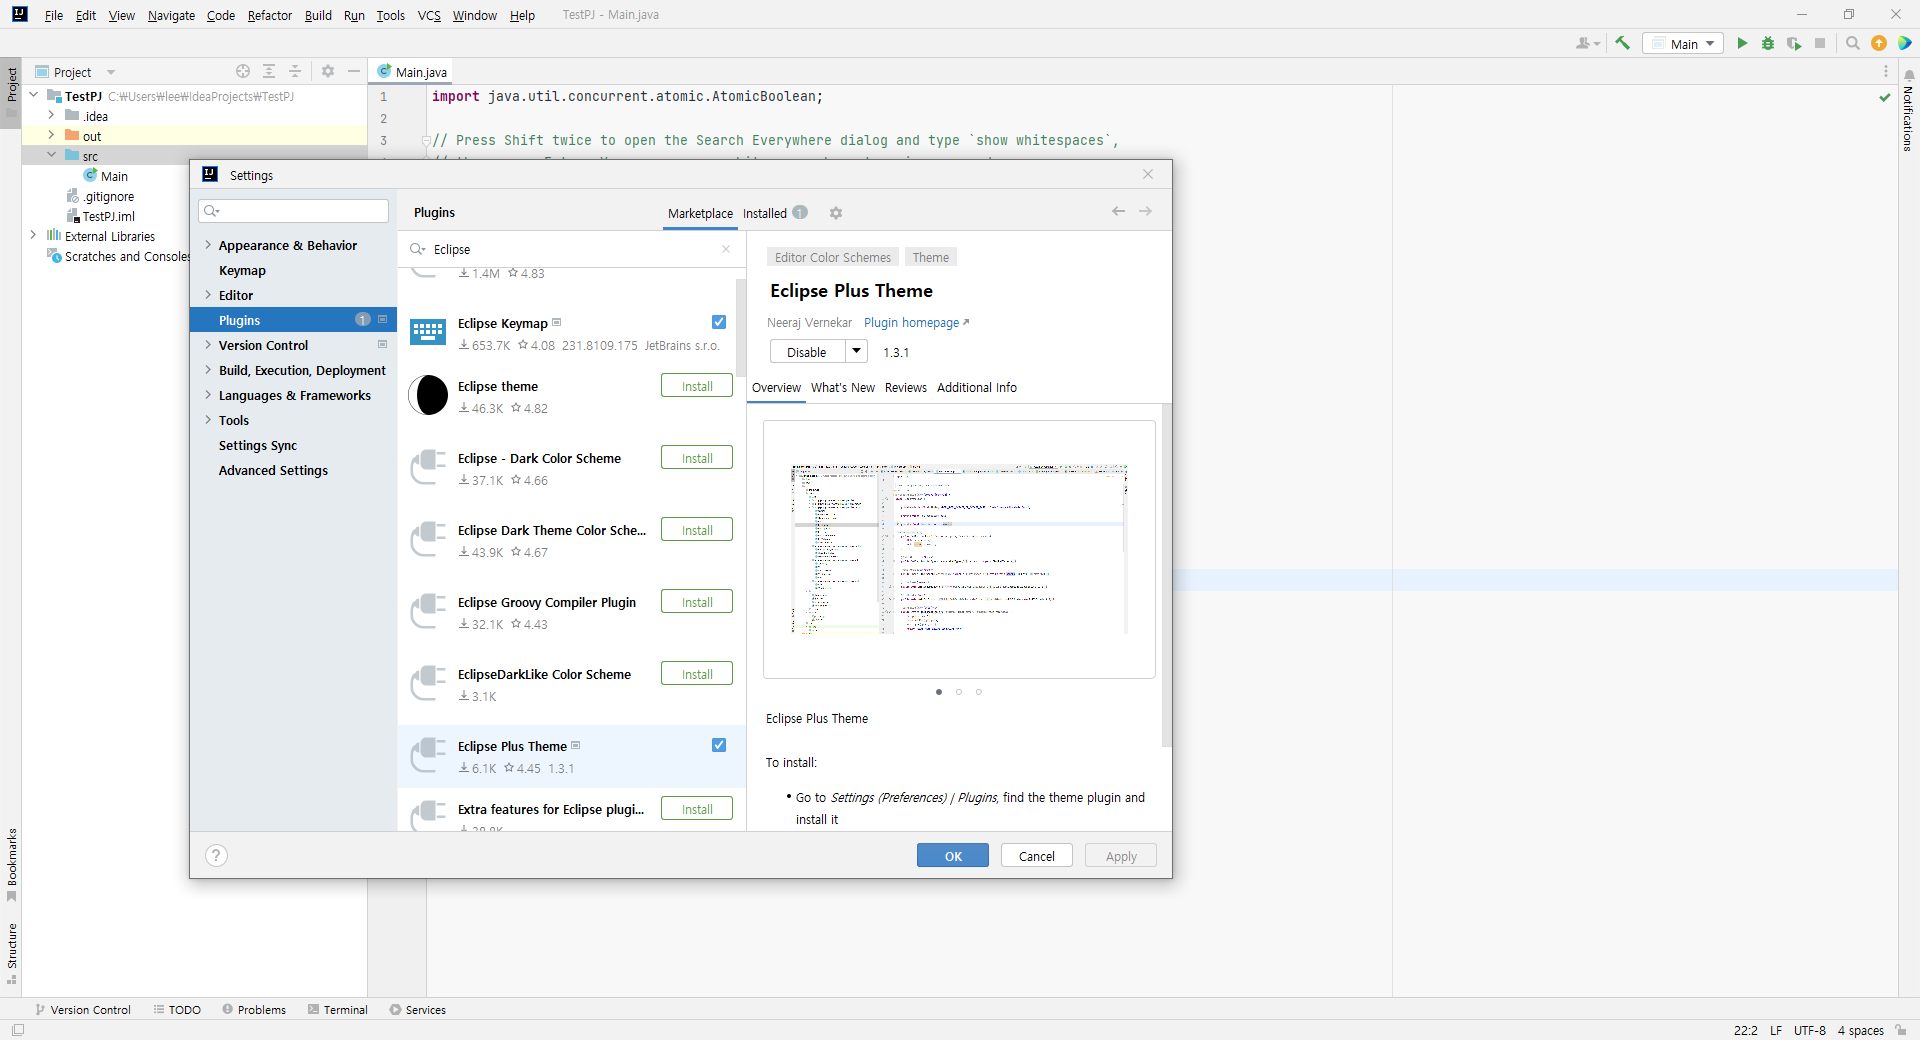This screenshot has width=1920, height=1040.
Task: Click the Stop square icon
Action: tap(1820, 43)
